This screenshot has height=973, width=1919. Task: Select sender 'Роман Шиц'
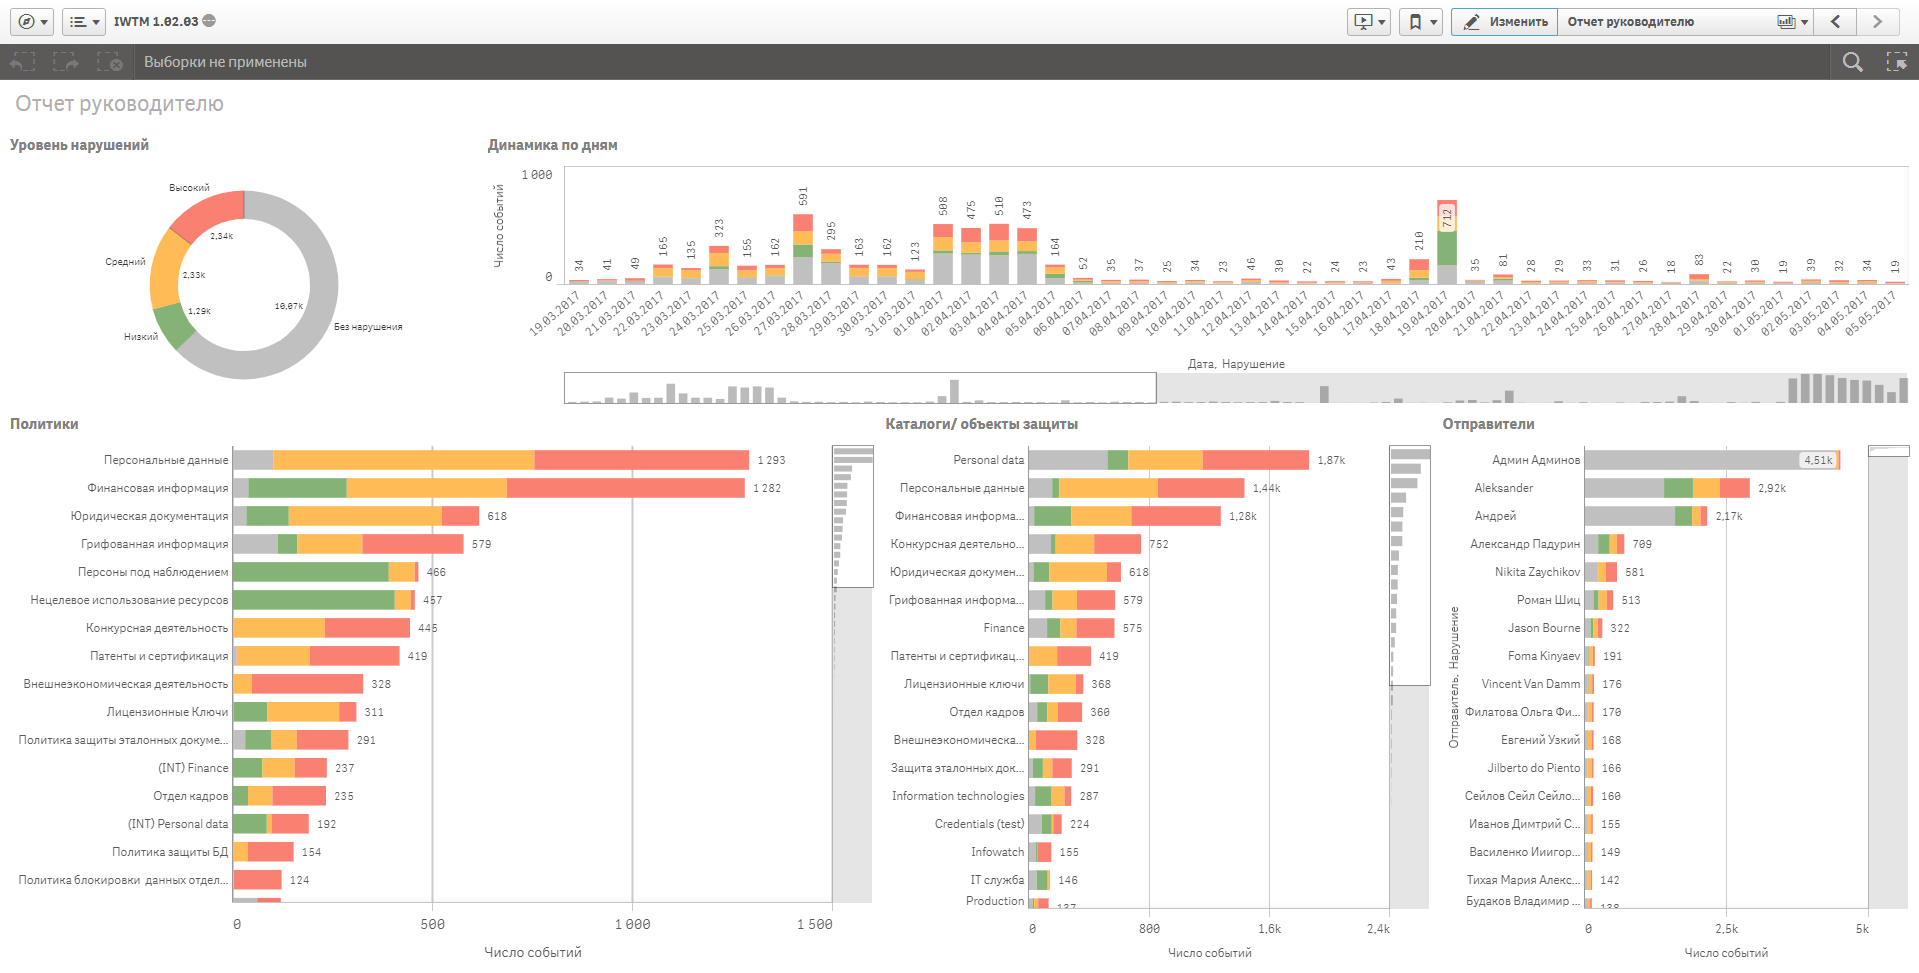[1549, 600]
